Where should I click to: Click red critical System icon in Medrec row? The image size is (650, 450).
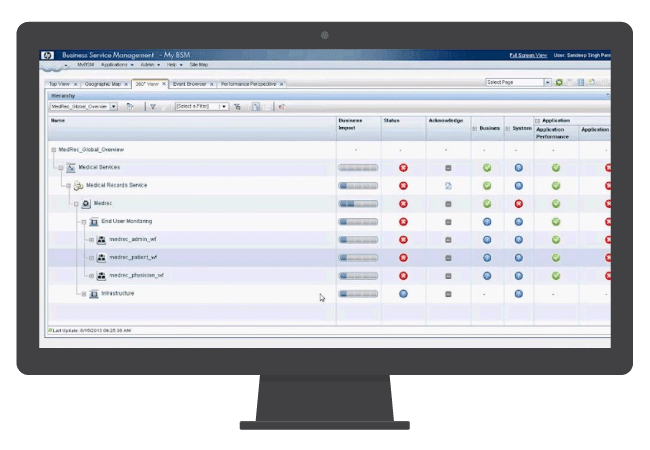click(518, 204)
